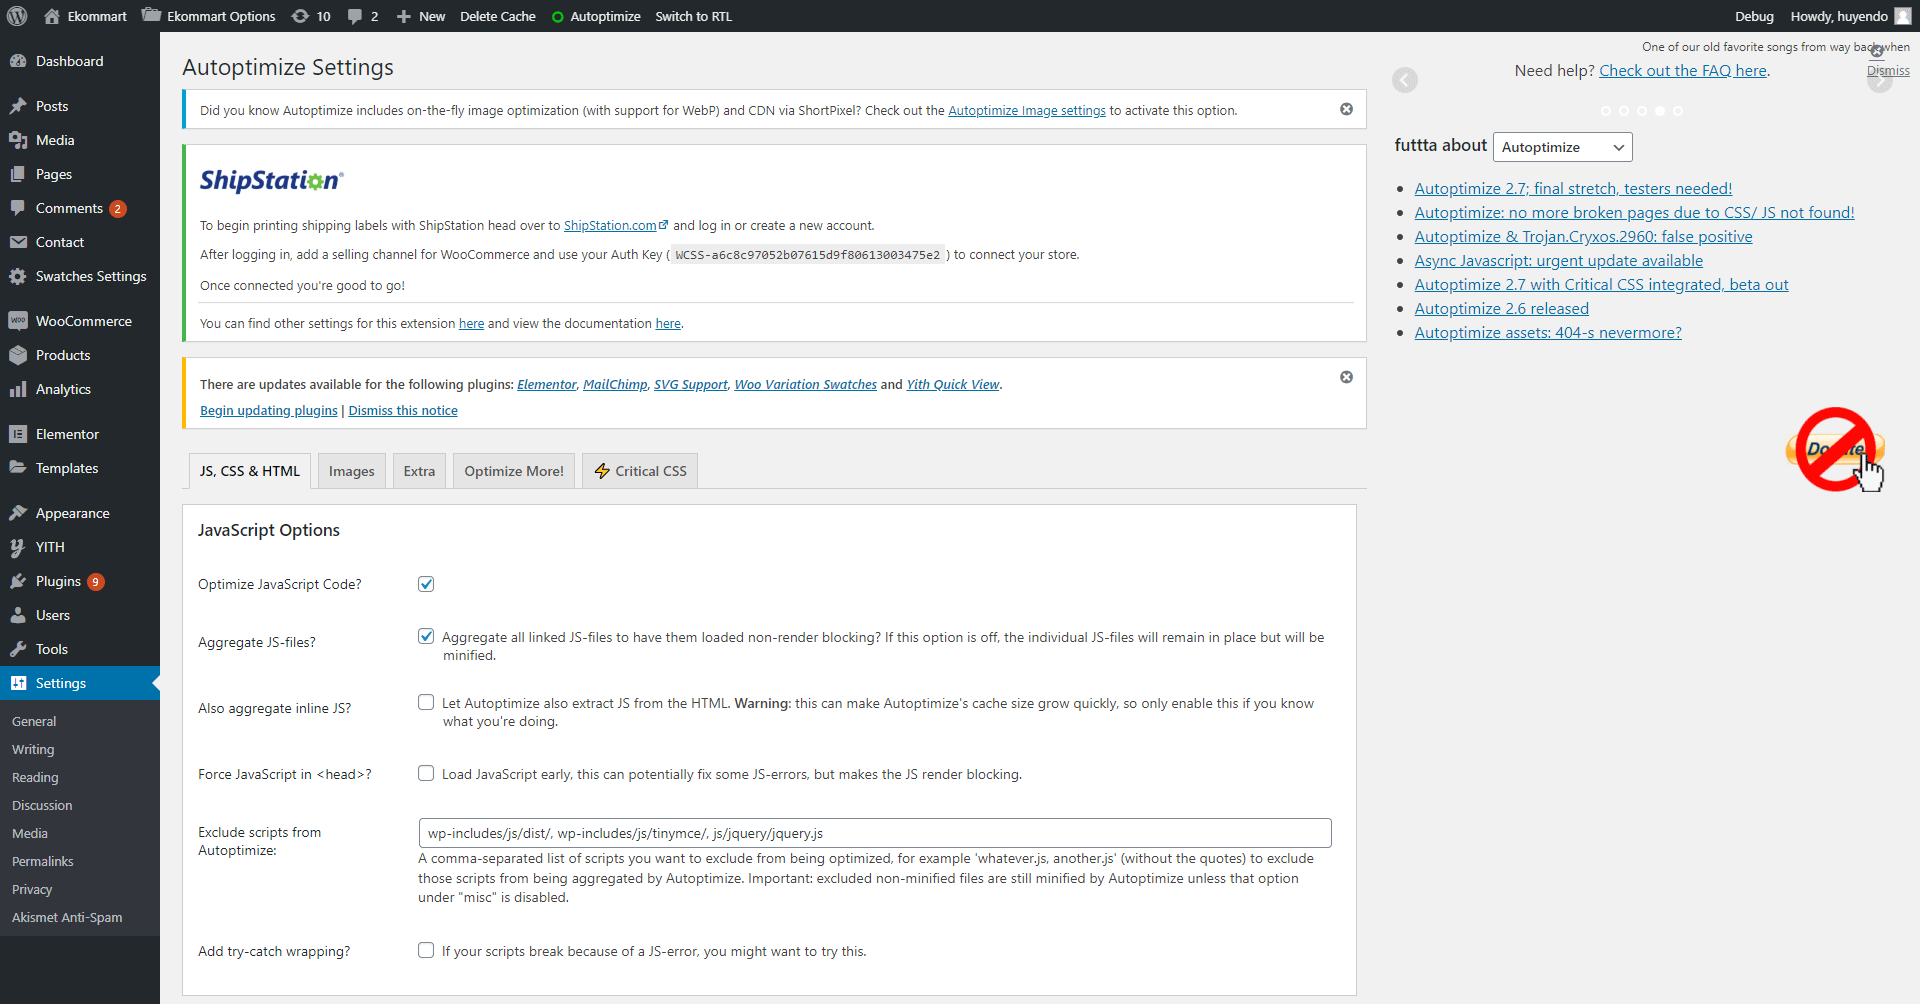
Task: Close the plugin updates available notice
Action: pyautogui.click(x=1346, y=377)
